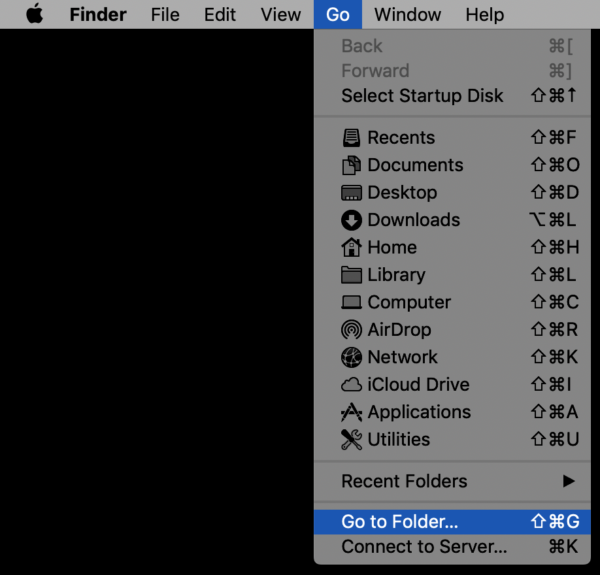Viewport: 600px width, 575px height.
Task: Click the Downloads arrow-circle icon
Action: (351, 220)
